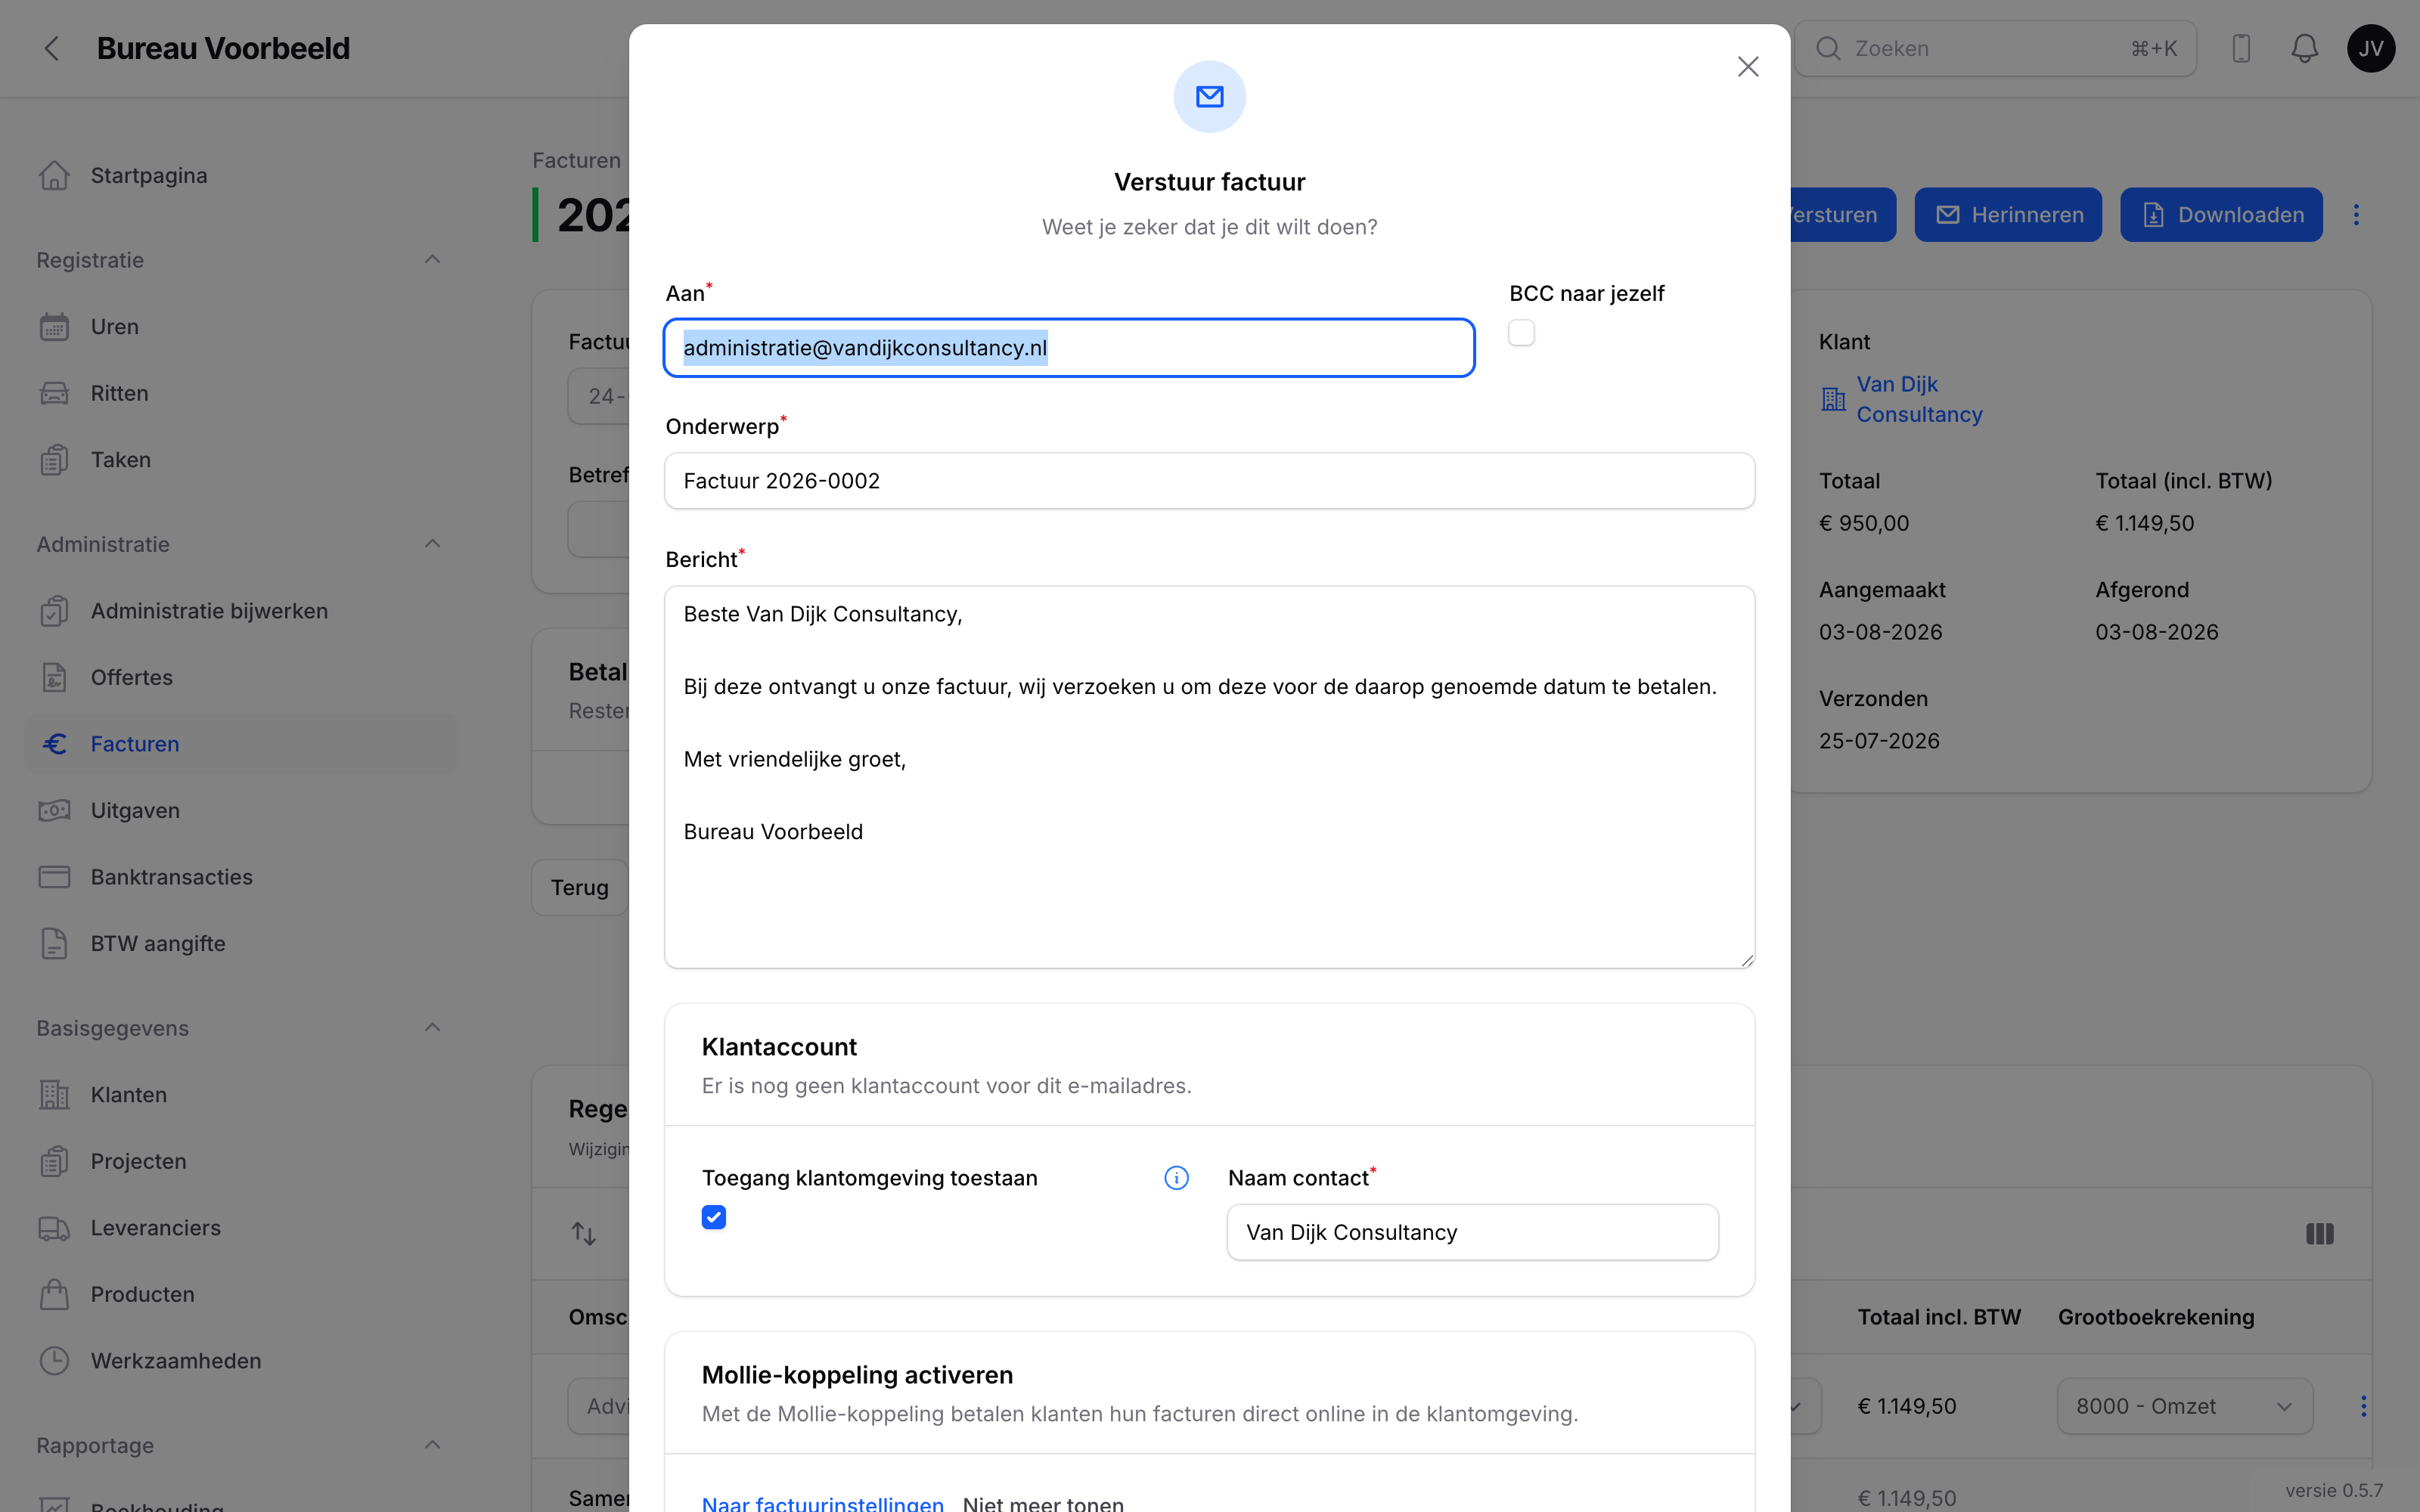
Task: Enable BCC naar jezelf checkbox
Action: (x=1521, y=333)
